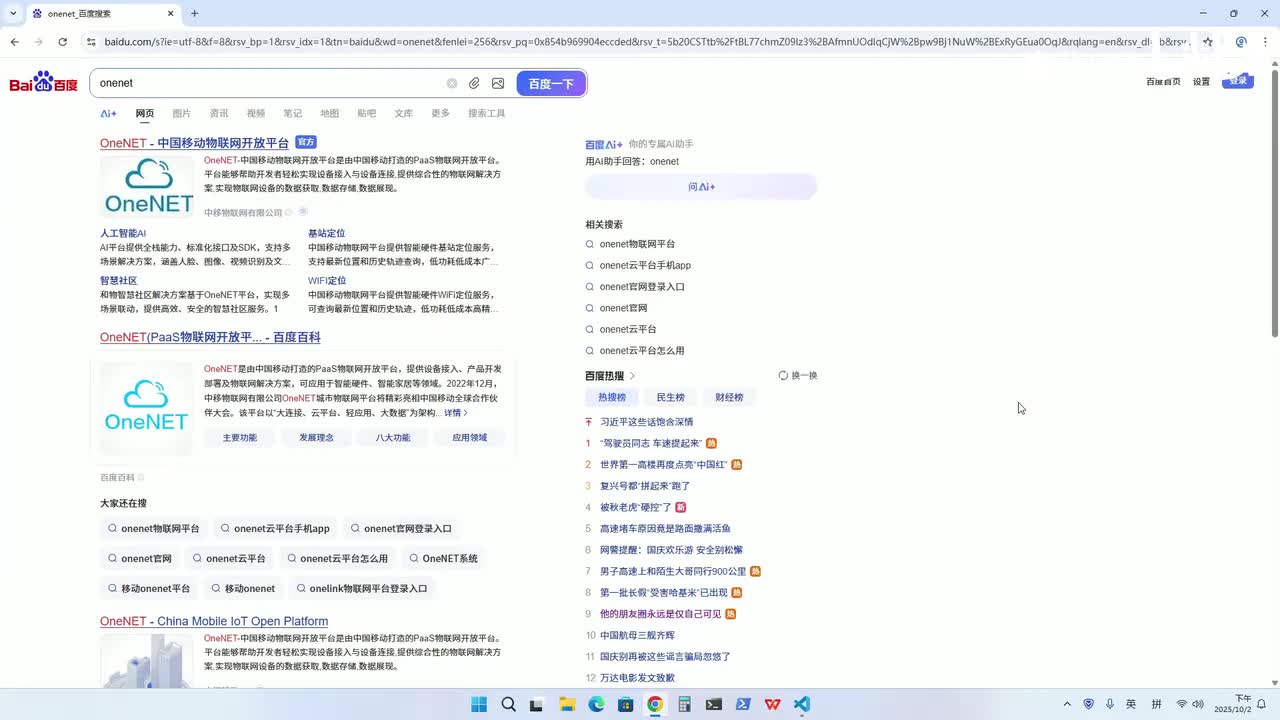Click the 八大功能 button

[x=393, y=437]
